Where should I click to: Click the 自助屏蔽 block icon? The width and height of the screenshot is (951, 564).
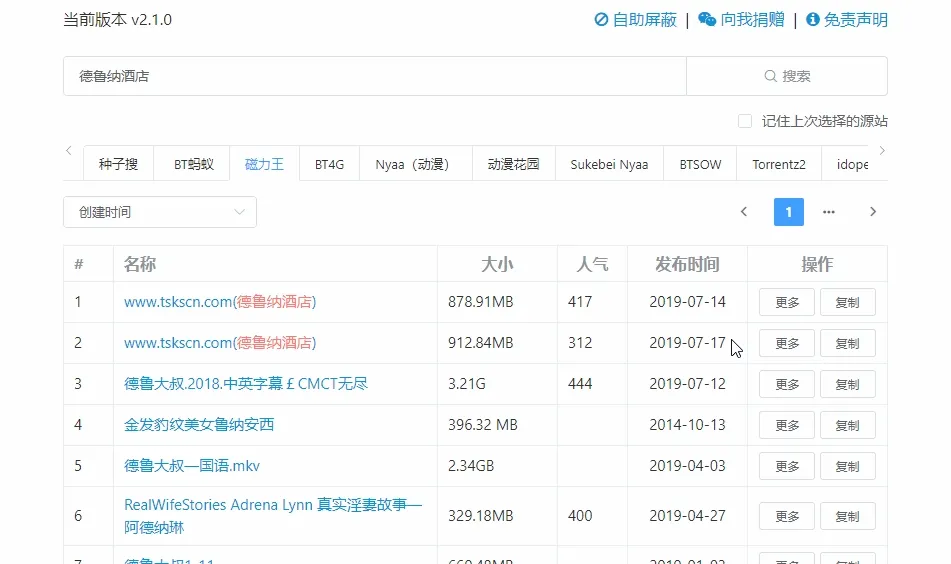[x=601, y=20]
